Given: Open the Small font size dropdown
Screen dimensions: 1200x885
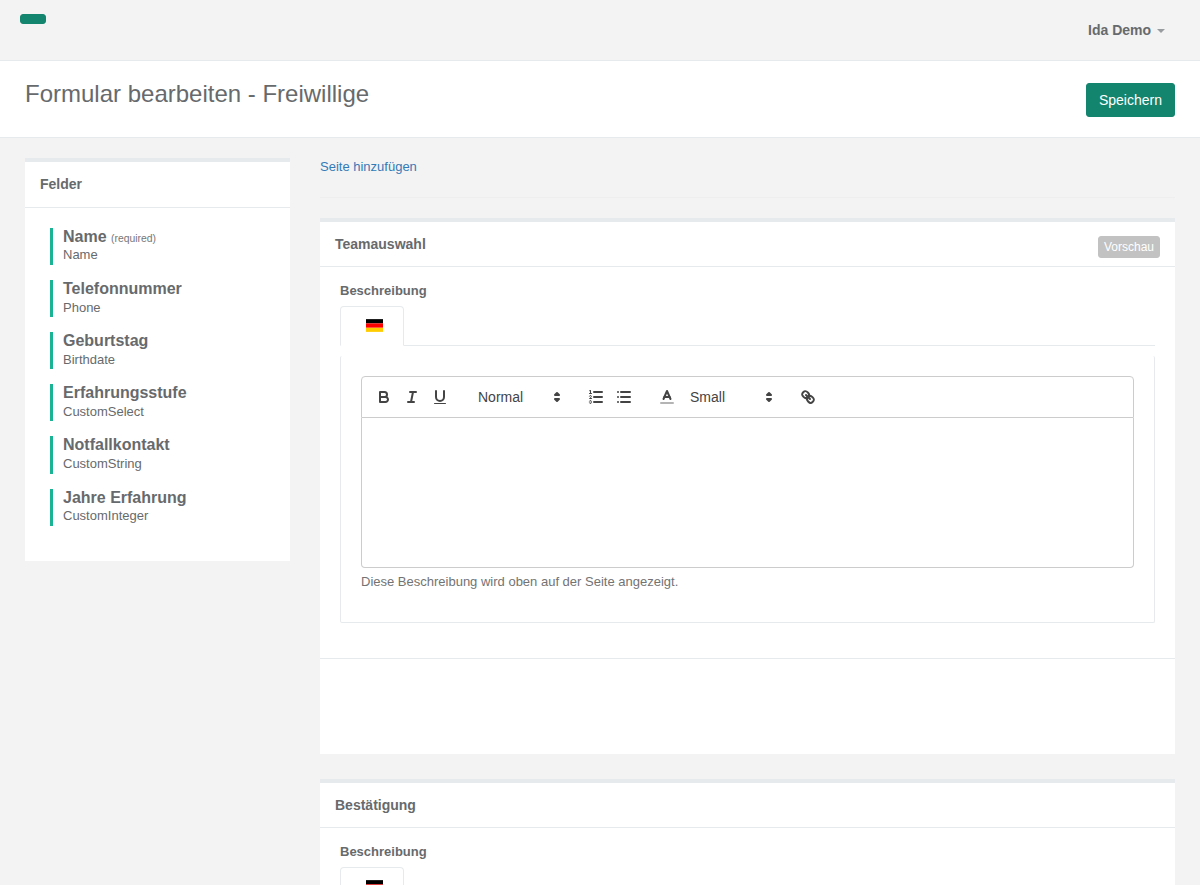Looking at the screenshot, I should (731, 397).
